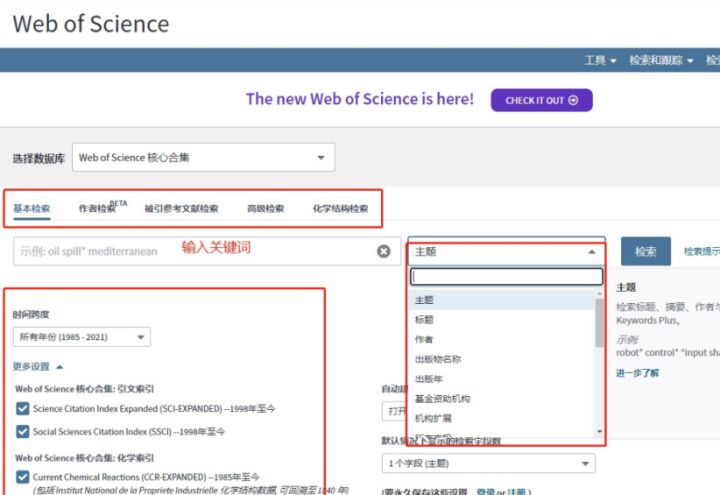Screen dimensions: 720x495
Task: Choose 出版物名称 option in field list
Action: pos(502,359)
